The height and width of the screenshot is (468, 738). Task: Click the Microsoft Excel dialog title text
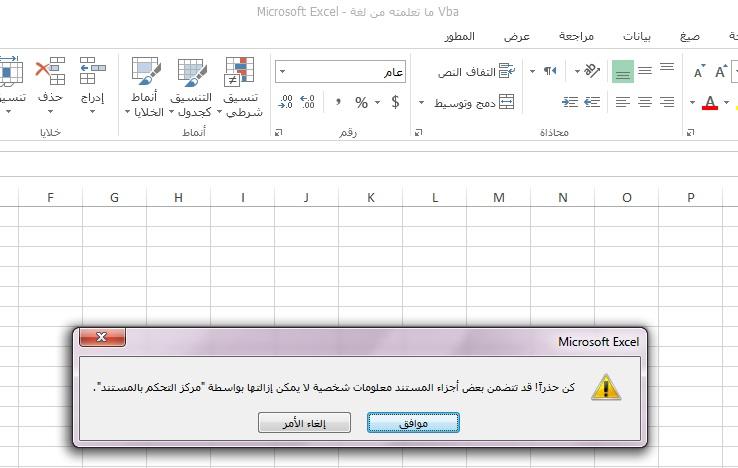click(x=598, y=342)
